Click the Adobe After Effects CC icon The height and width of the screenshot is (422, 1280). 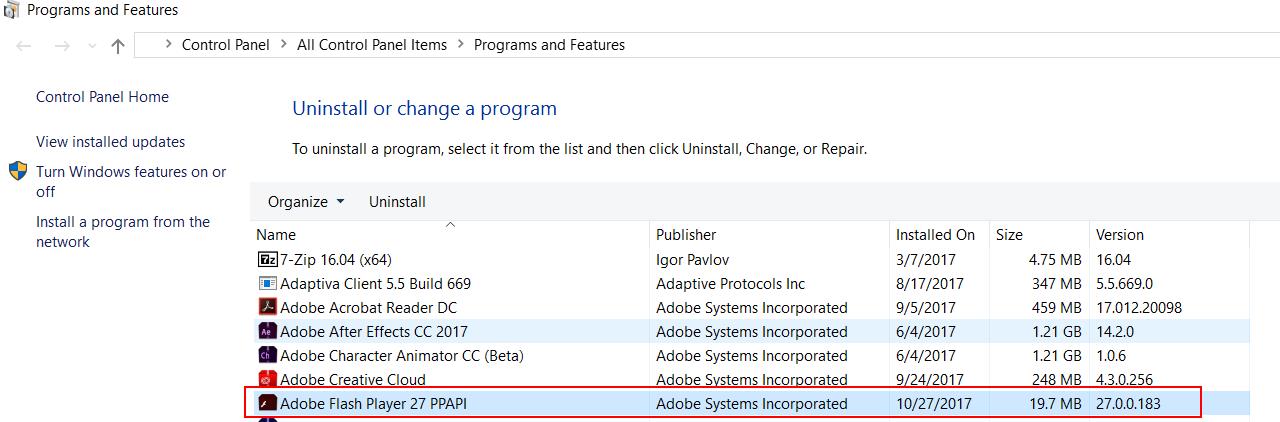(267, 331)
